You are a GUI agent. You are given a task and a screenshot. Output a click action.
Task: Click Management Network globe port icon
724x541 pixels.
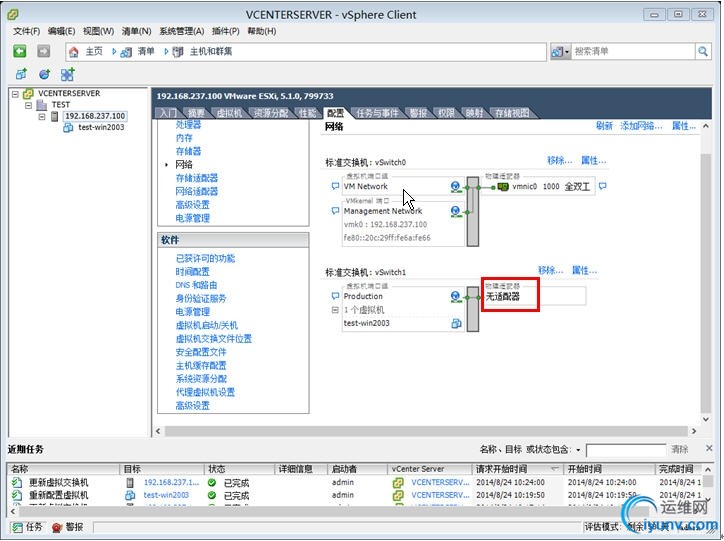[x=456, y=211]
